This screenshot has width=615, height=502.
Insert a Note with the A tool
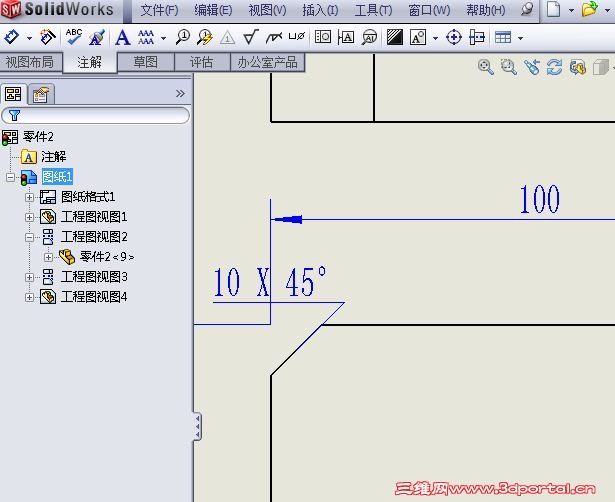click(x=122, y=38)
